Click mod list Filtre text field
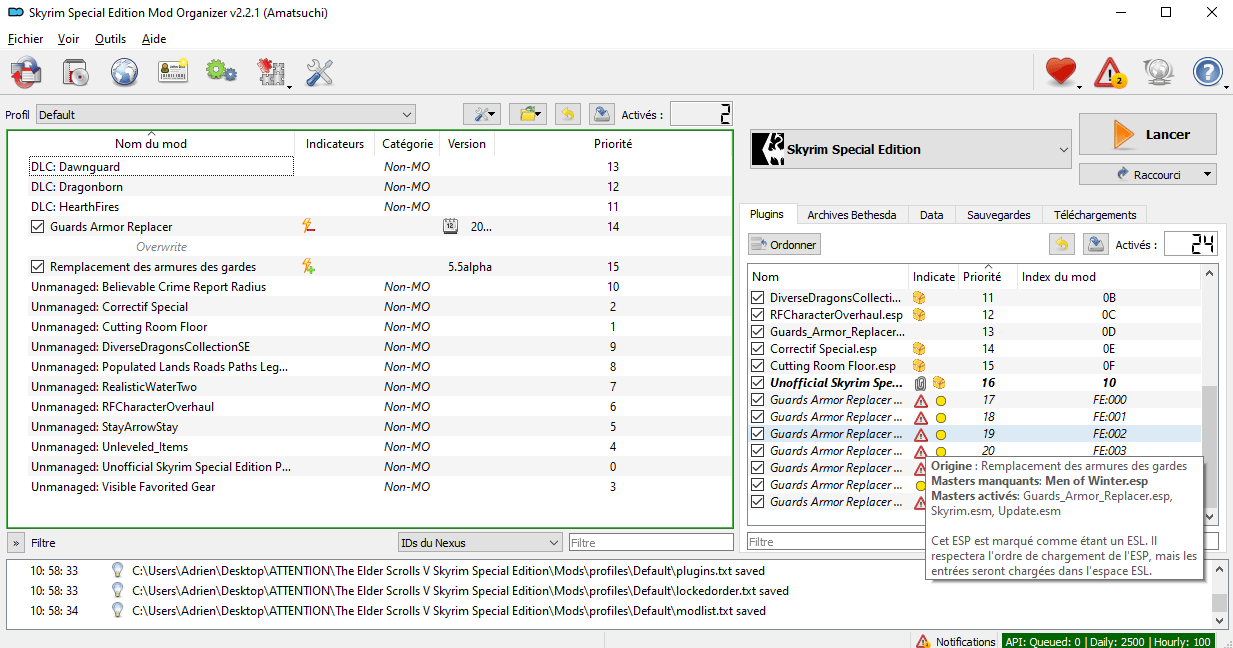Screen dimensions: 1233x648 click(x=651, y=542)
